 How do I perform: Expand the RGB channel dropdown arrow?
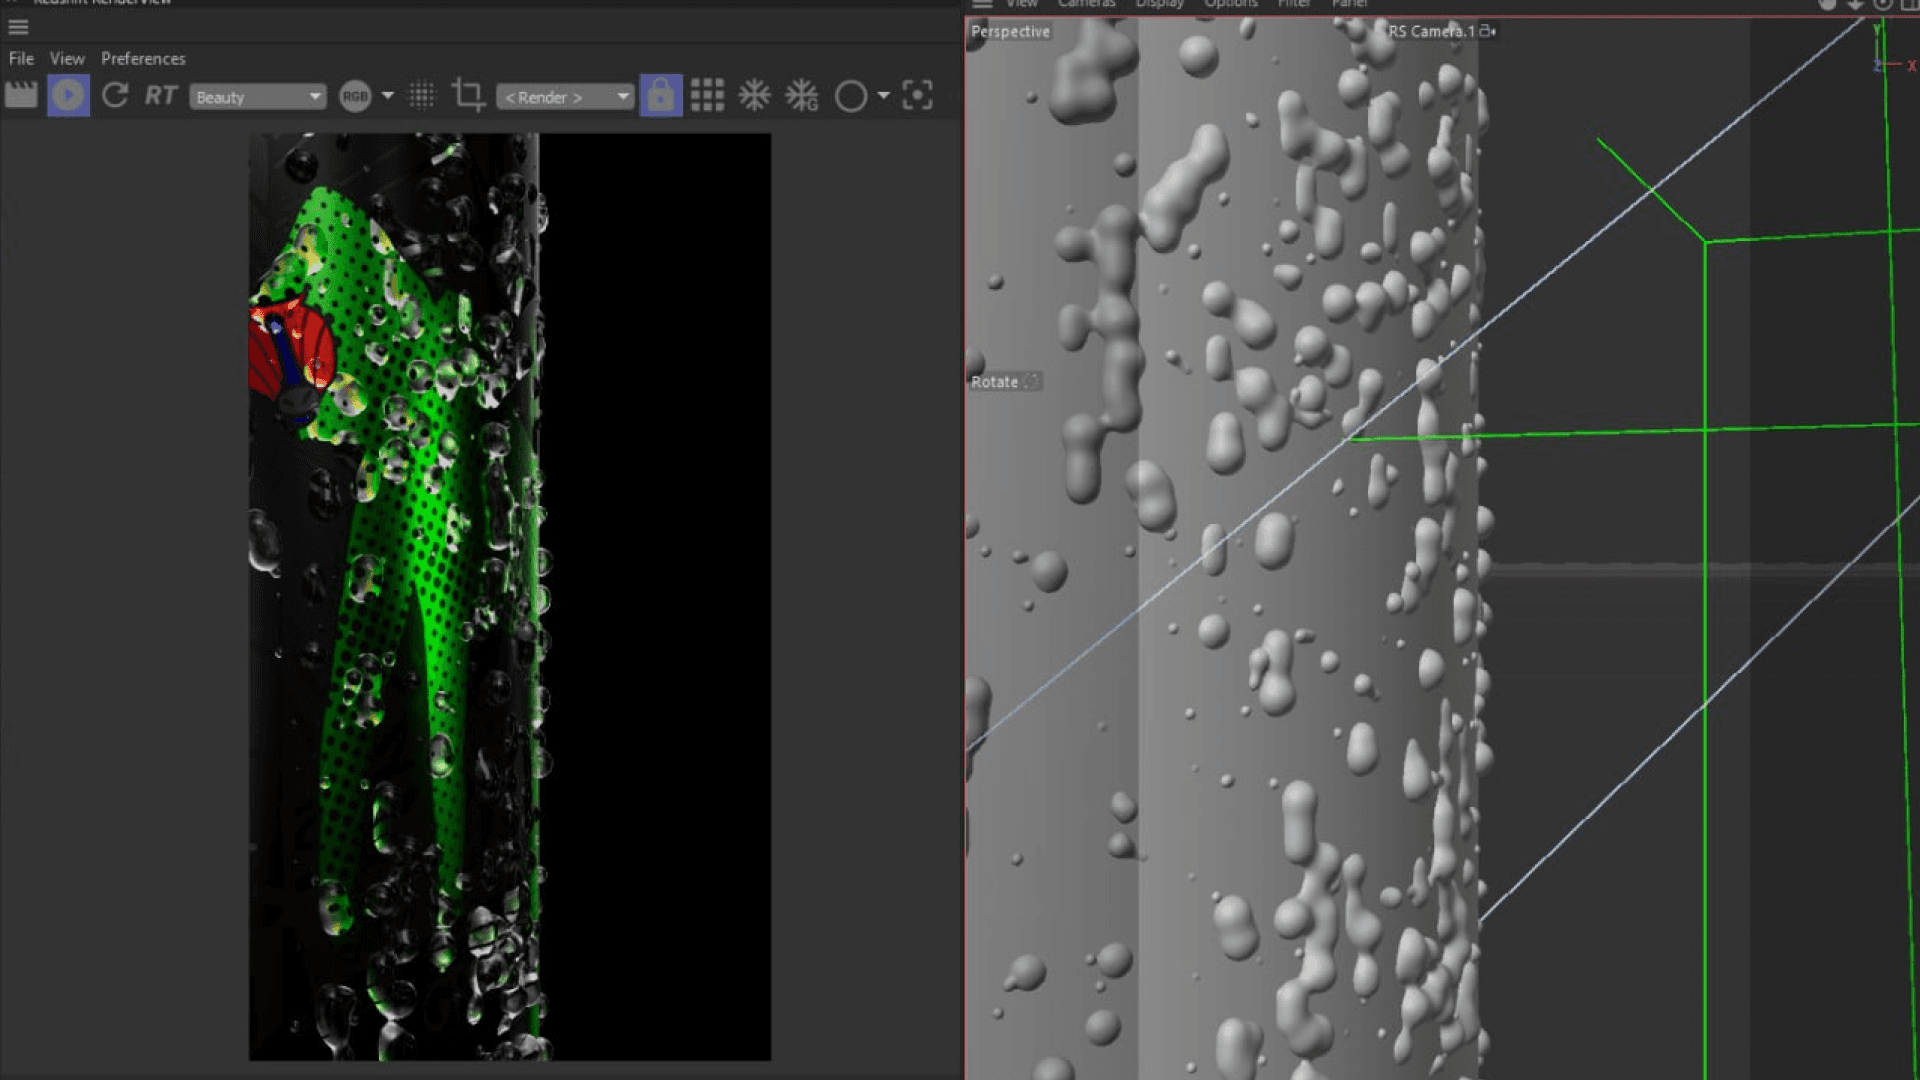[388, 96]
